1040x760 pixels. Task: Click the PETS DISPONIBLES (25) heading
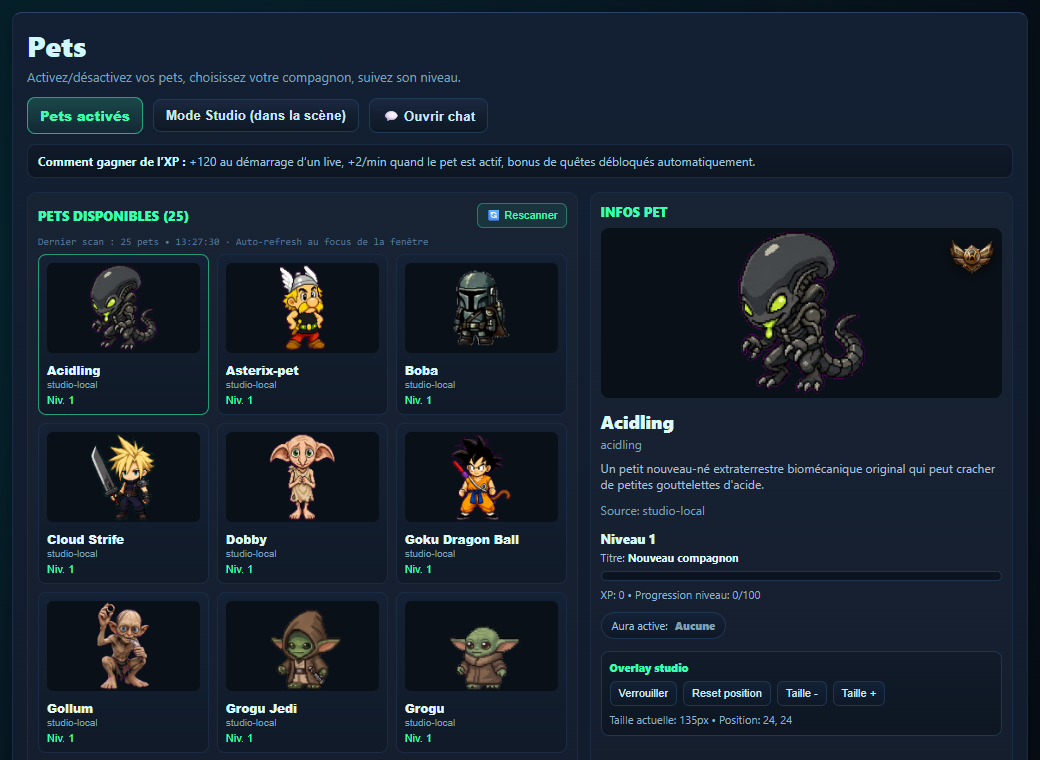pos(113,216)
